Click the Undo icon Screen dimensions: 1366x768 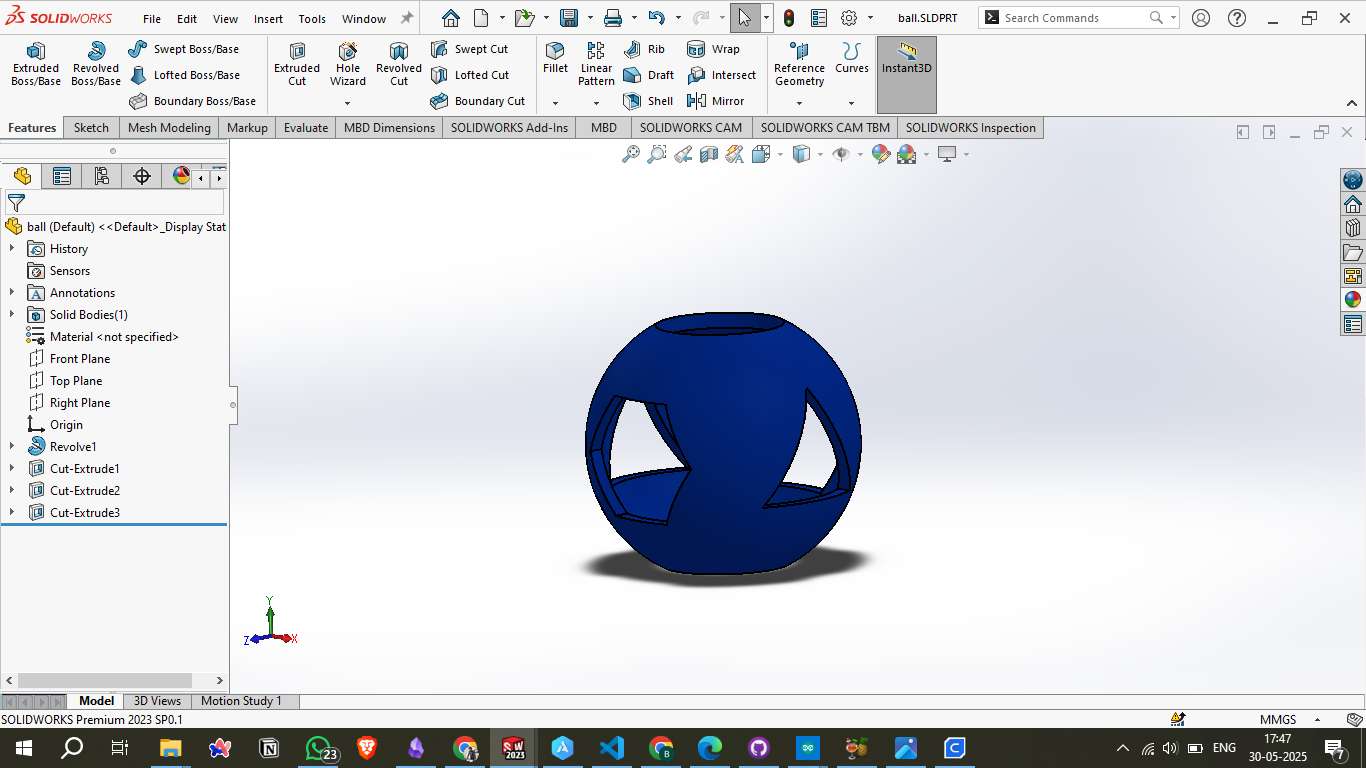pyautogui.click(x=656, y=18)
